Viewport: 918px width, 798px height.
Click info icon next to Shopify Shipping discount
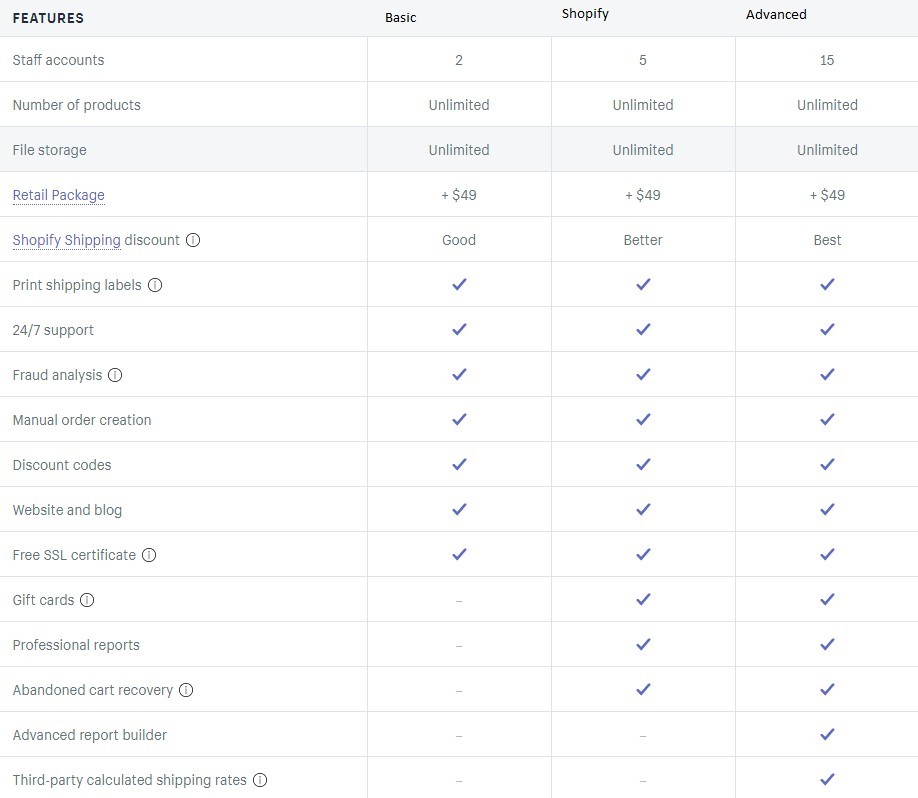[x=193, y=240]
